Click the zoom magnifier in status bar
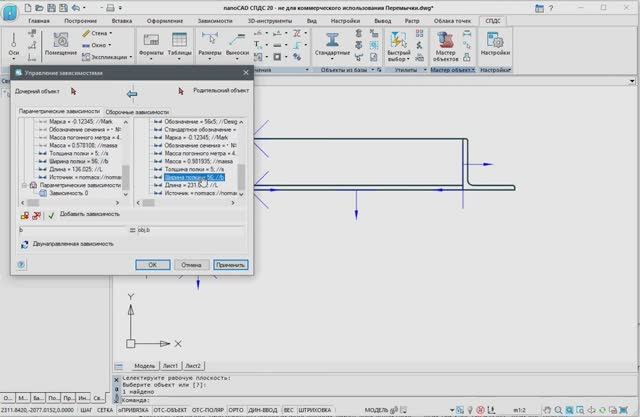640x417 pixels. 558,410
